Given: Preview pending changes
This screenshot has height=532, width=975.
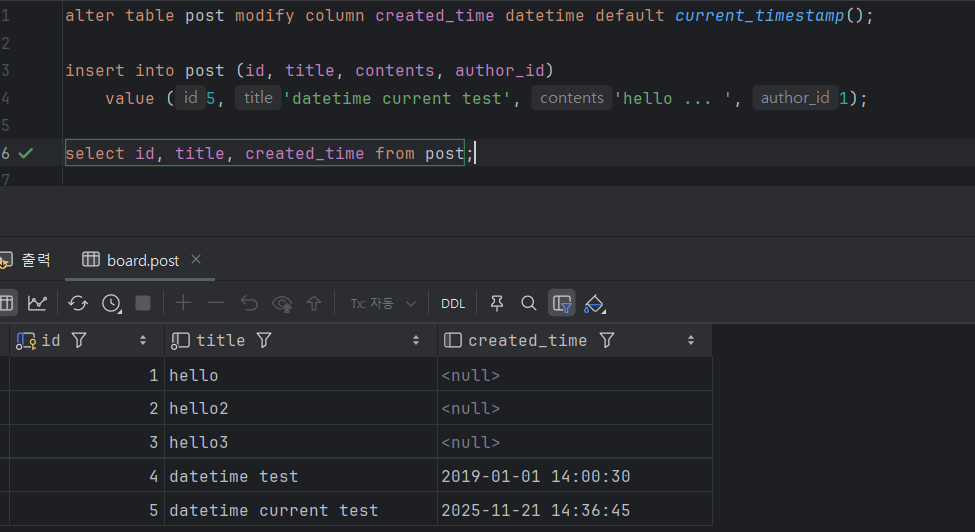Looking at the screenshot, I should pyautogui.click(x=282, y=303).
